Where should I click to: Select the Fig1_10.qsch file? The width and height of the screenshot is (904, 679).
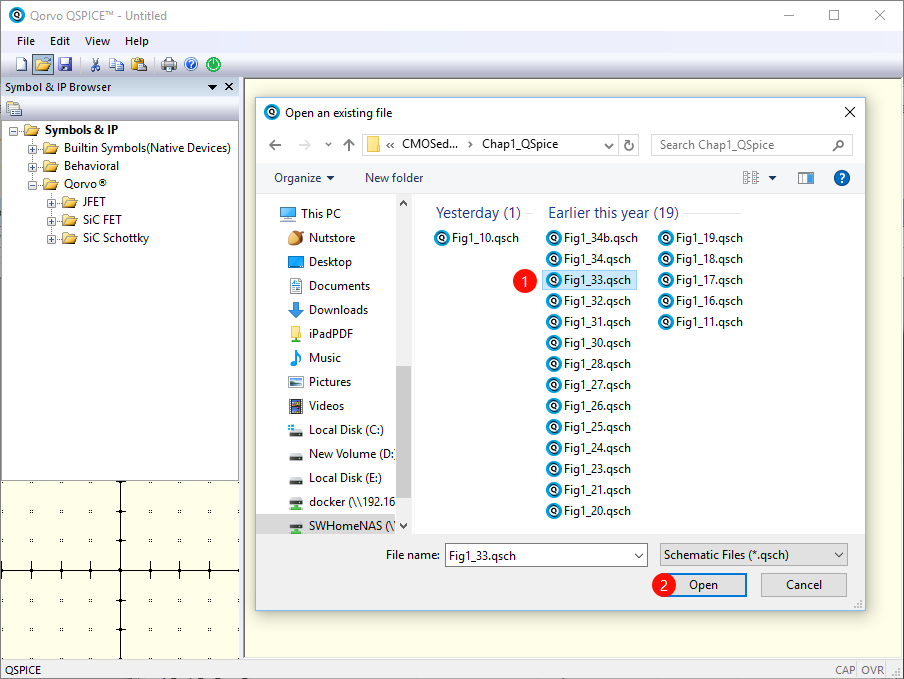[476, 238]
